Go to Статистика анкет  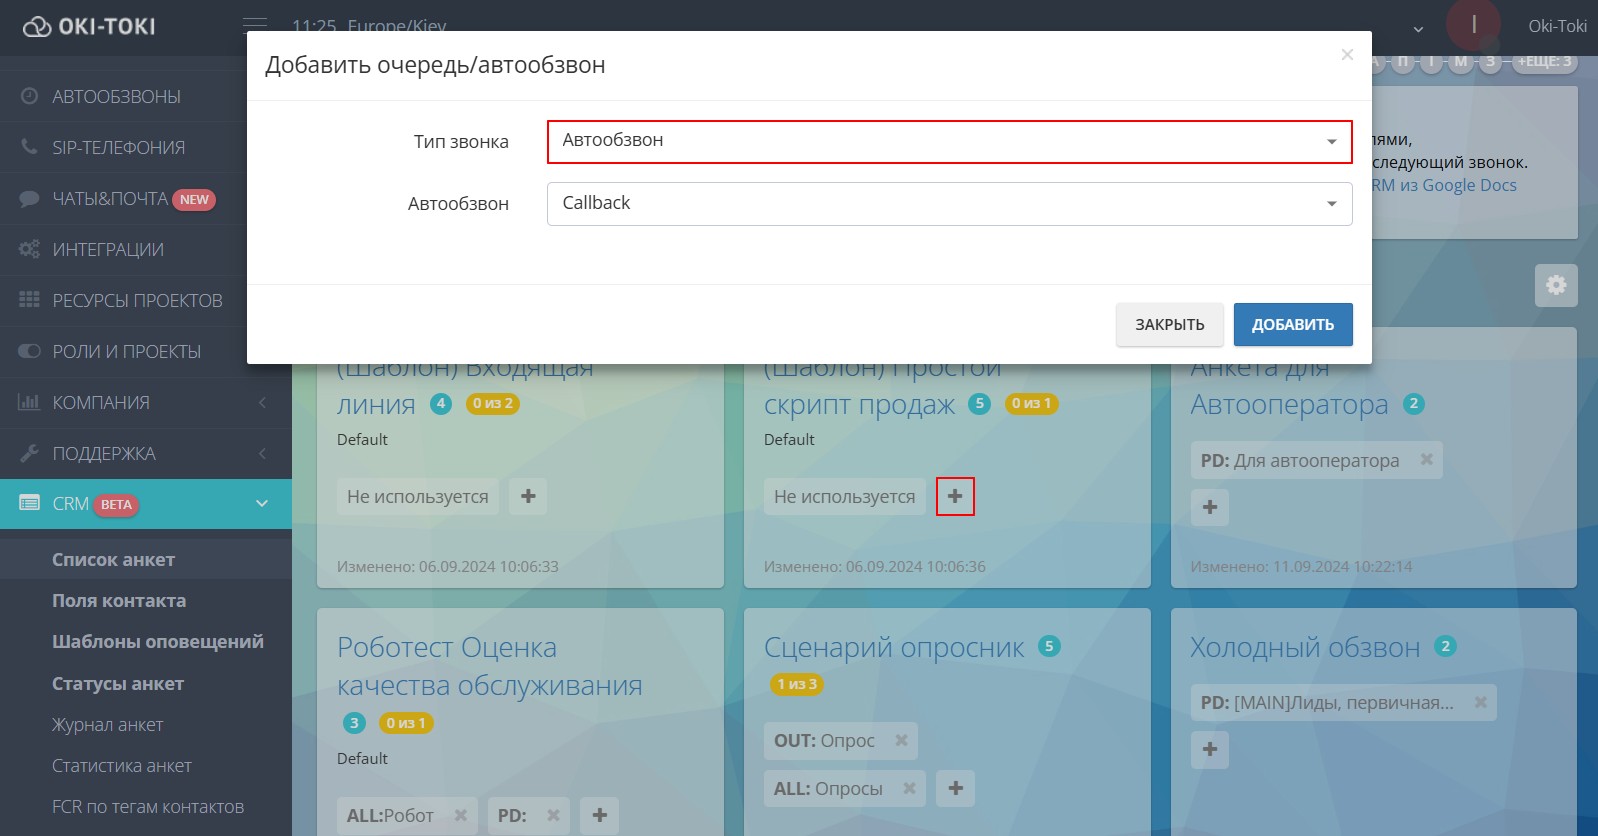click(x=122, y=766)
